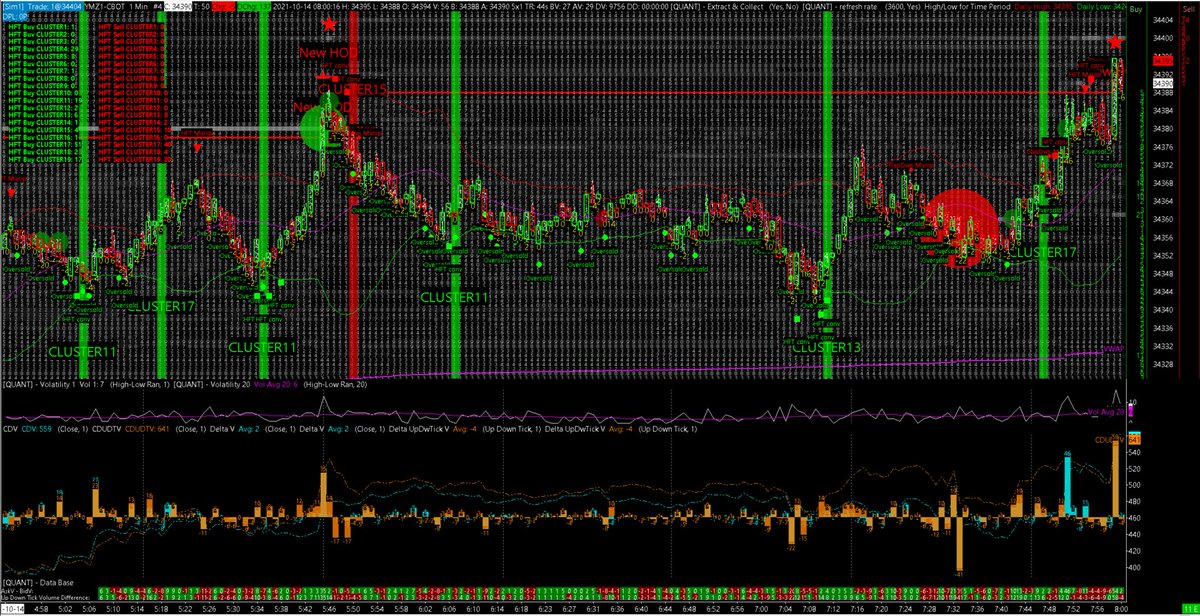Click the red star above New HOD
The image size is (1200, 616).
point(329,24)
